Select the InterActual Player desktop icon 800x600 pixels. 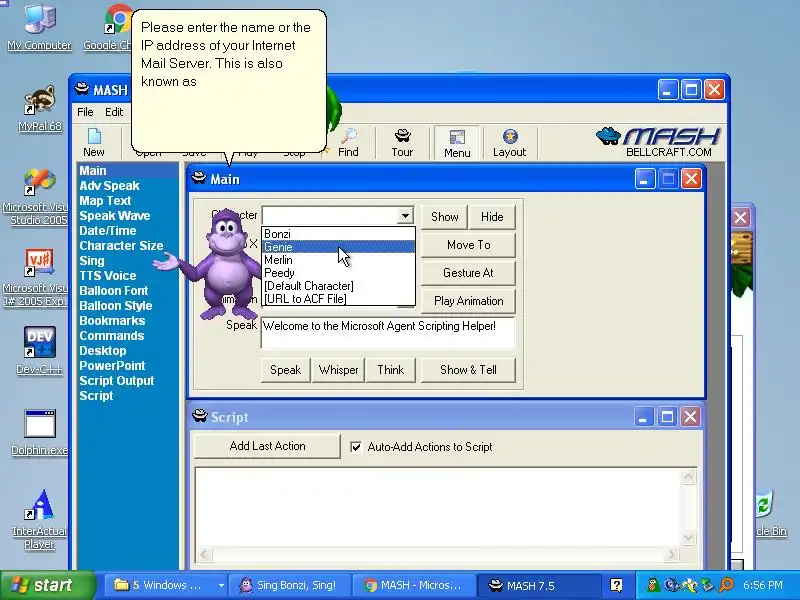(x=39, y=519)
